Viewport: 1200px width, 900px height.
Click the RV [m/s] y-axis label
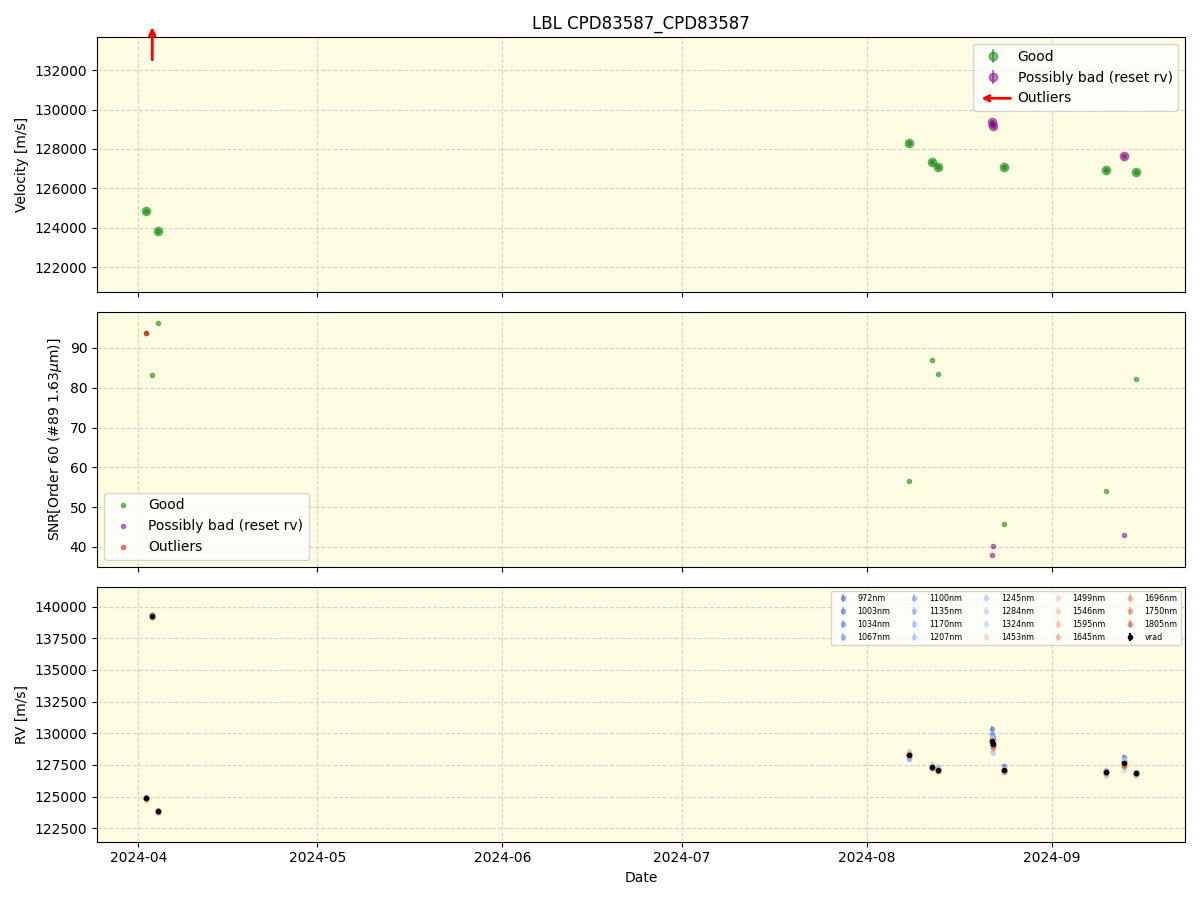click(21, 714)
